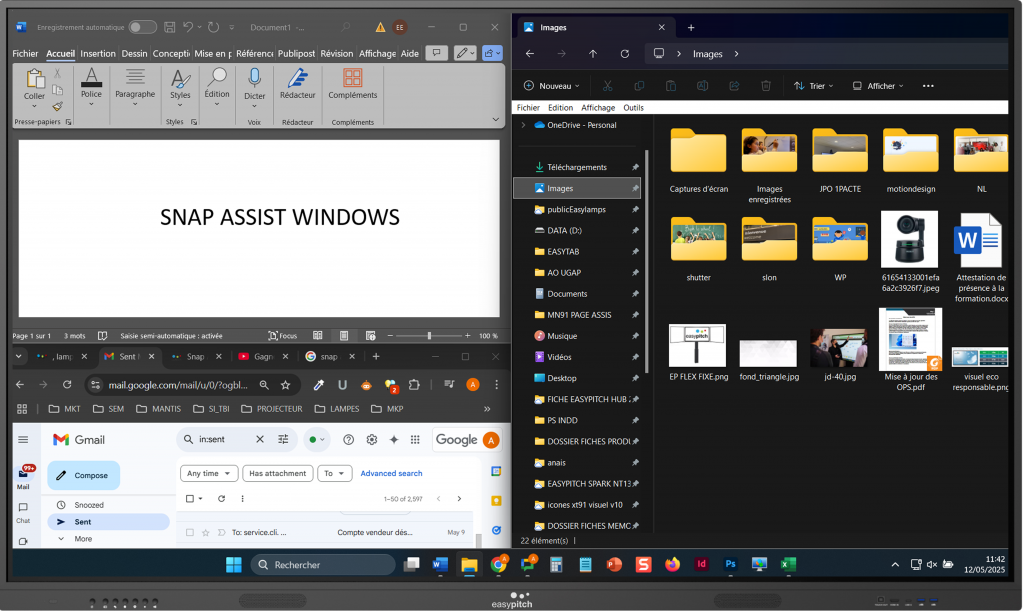The width and height of the screenshot is (1024, 611).
Task: Click the Dicter microphone icon in Word
Action: pos(254,79)
